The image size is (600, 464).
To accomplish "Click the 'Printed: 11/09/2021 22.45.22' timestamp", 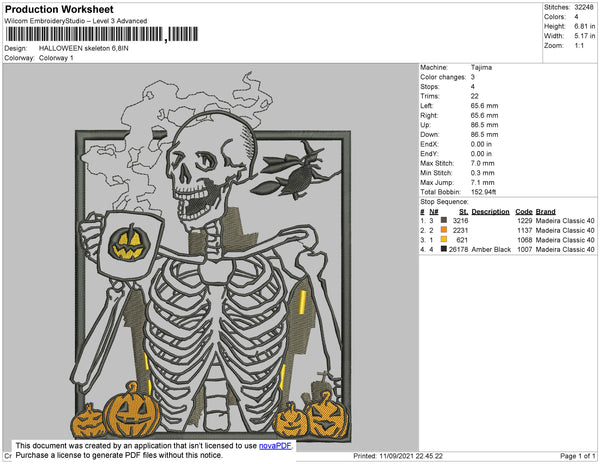I will coord(398,456).
